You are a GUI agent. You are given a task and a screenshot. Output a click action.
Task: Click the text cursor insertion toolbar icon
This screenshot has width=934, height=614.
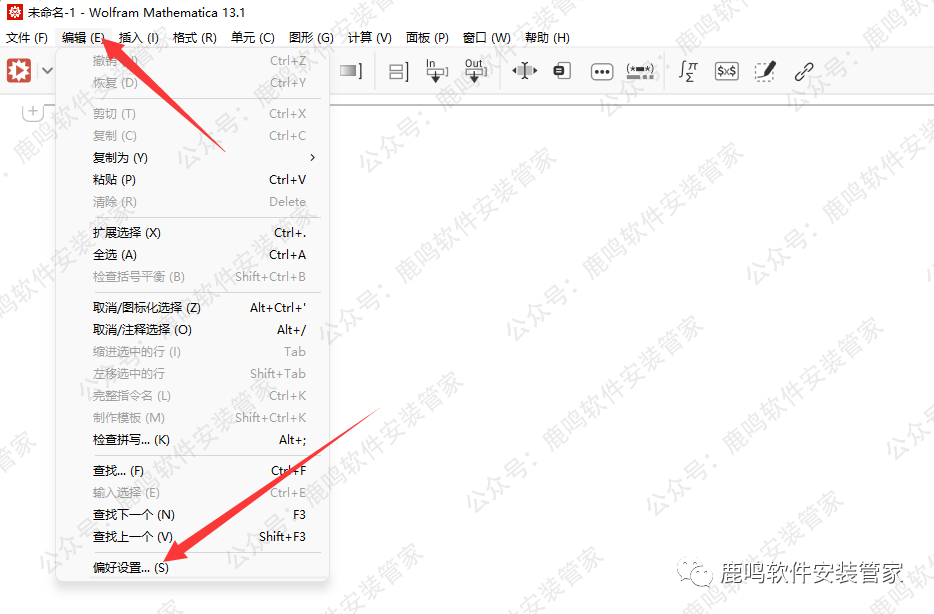(524, 71)
